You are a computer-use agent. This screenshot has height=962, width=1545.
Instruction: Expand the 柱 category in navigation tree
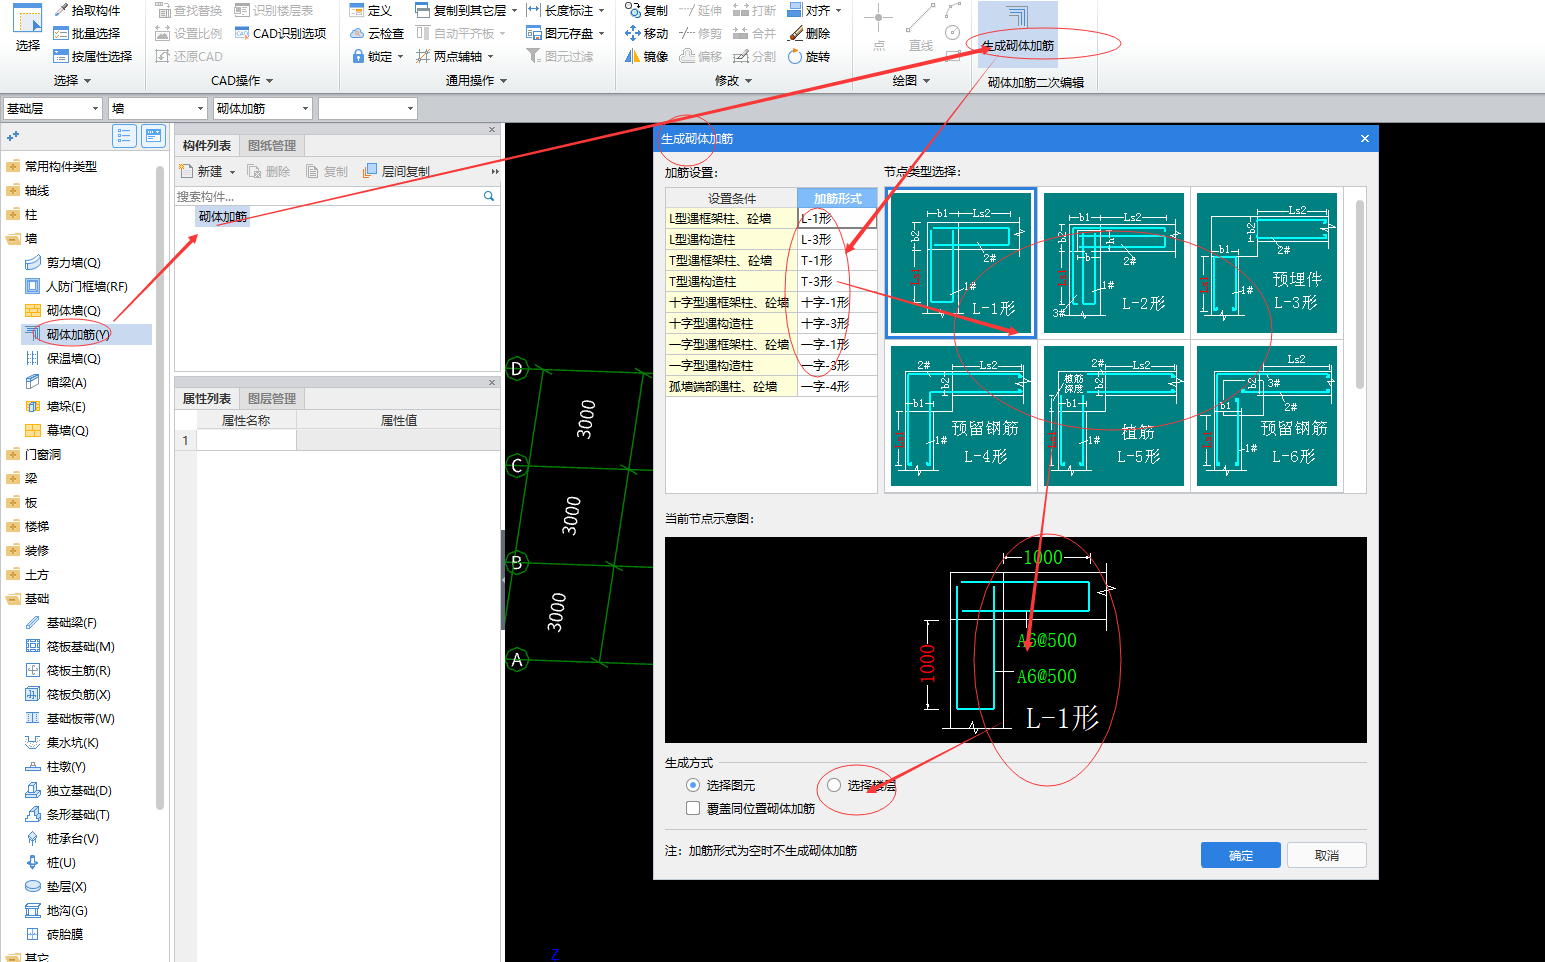point(13,214)
